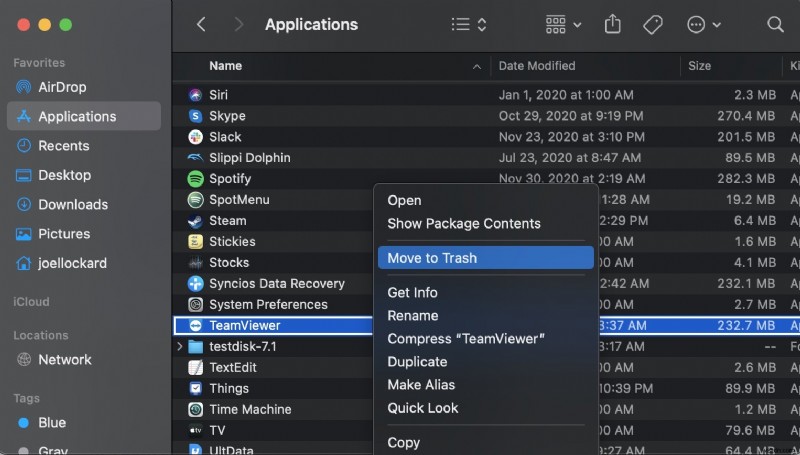Click the Search magnifier icon
This screenshot has width=800, height=455.
[775, 24]
